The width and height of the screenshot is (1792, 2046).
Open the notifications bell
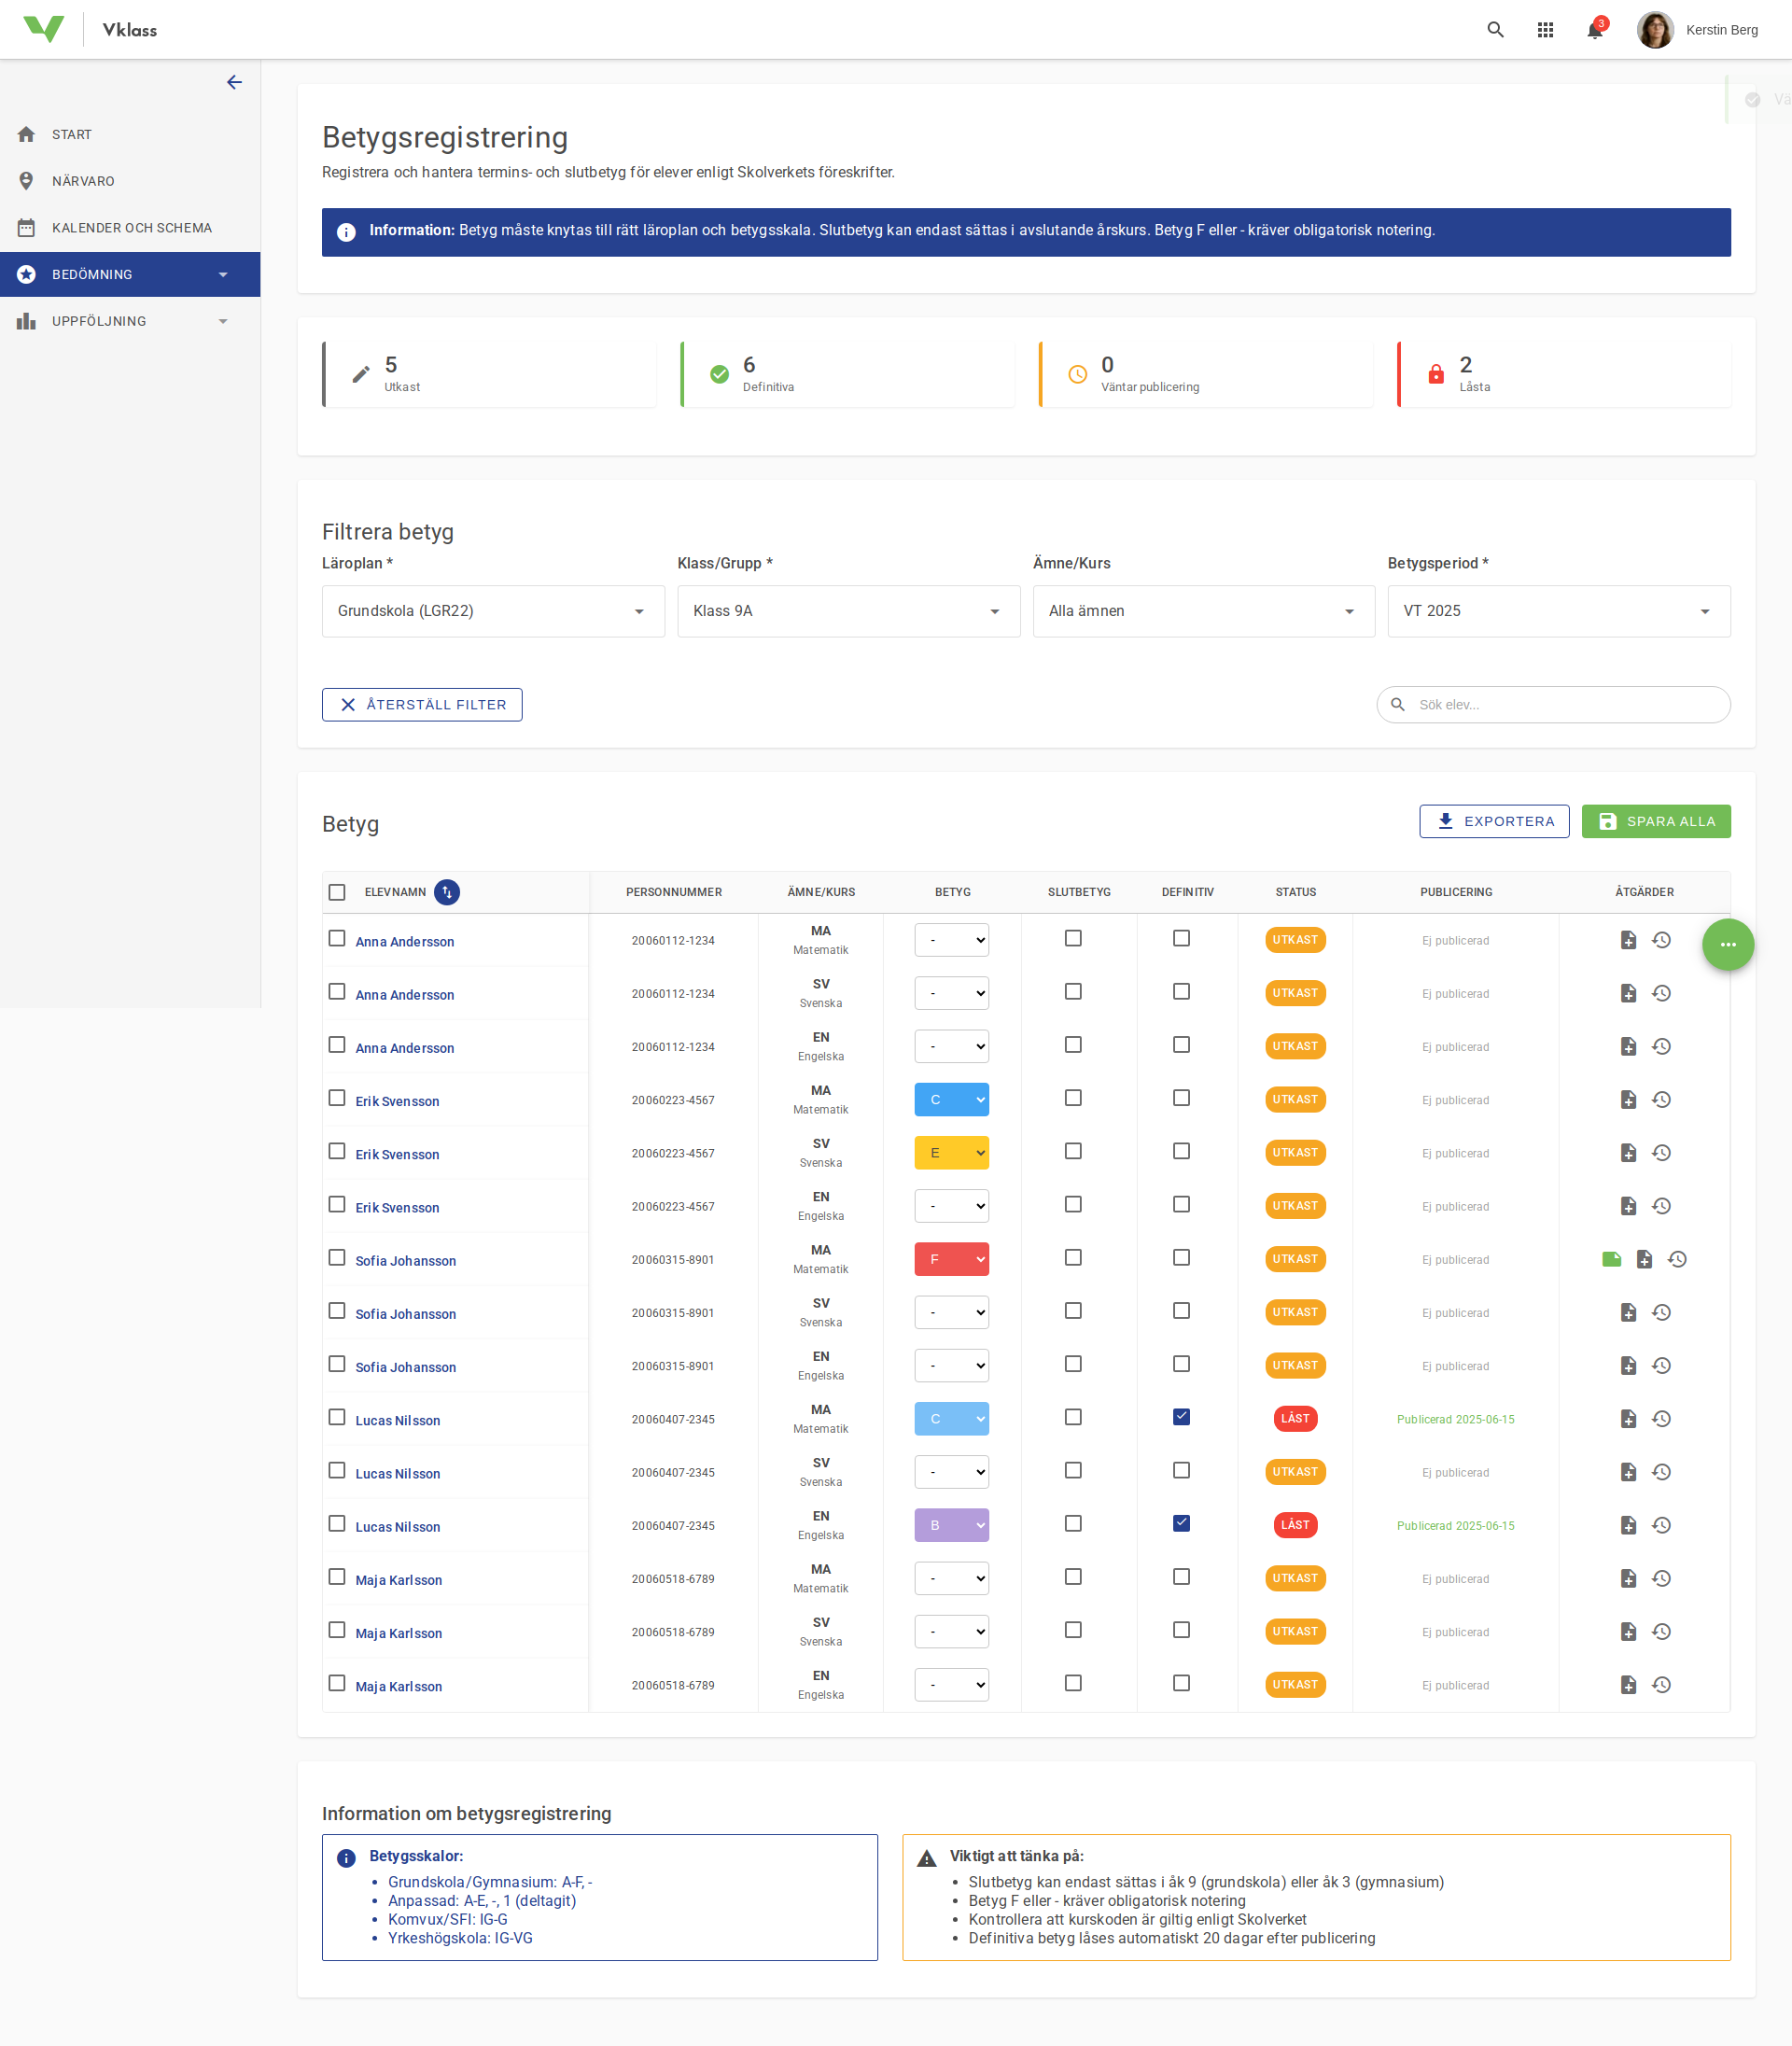pos(1594,30)
